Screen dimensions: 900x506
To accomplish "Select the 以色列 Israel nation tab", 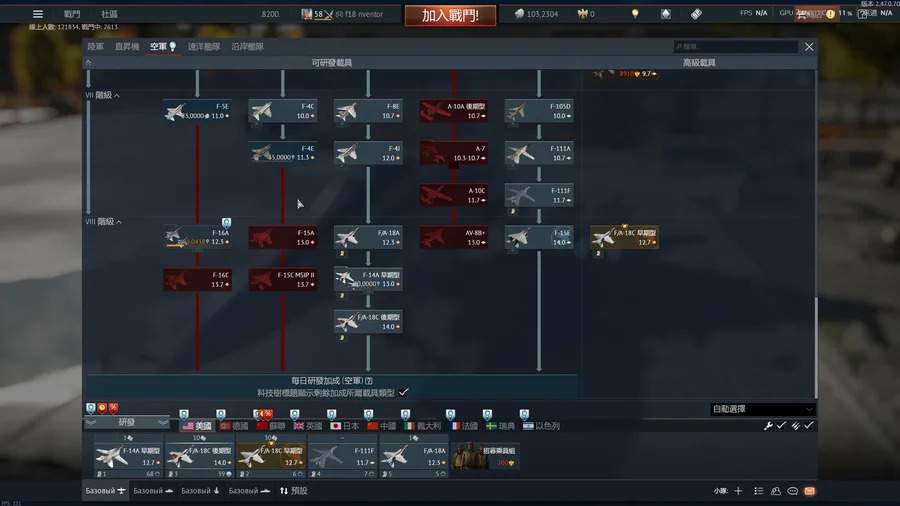I will pyautogui.click(x=541, y=426).
